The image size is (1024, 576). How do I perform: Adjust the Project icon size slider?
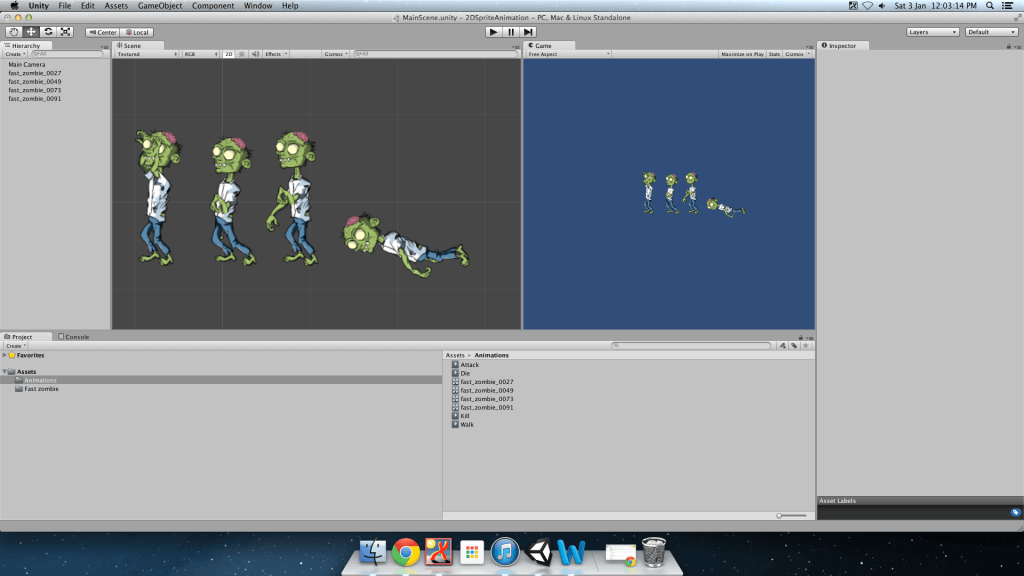(792, 516)
